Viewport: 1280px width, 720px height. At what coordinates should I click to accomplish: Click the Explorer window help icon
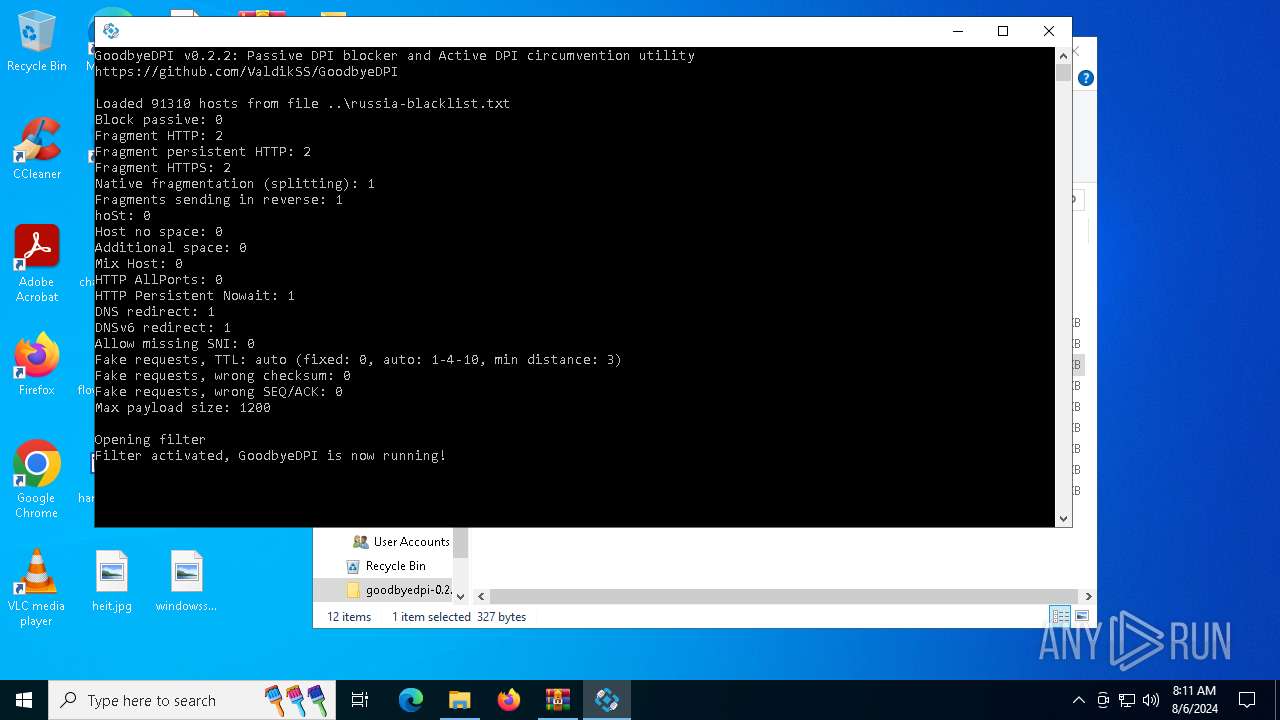pos(1086,78)
